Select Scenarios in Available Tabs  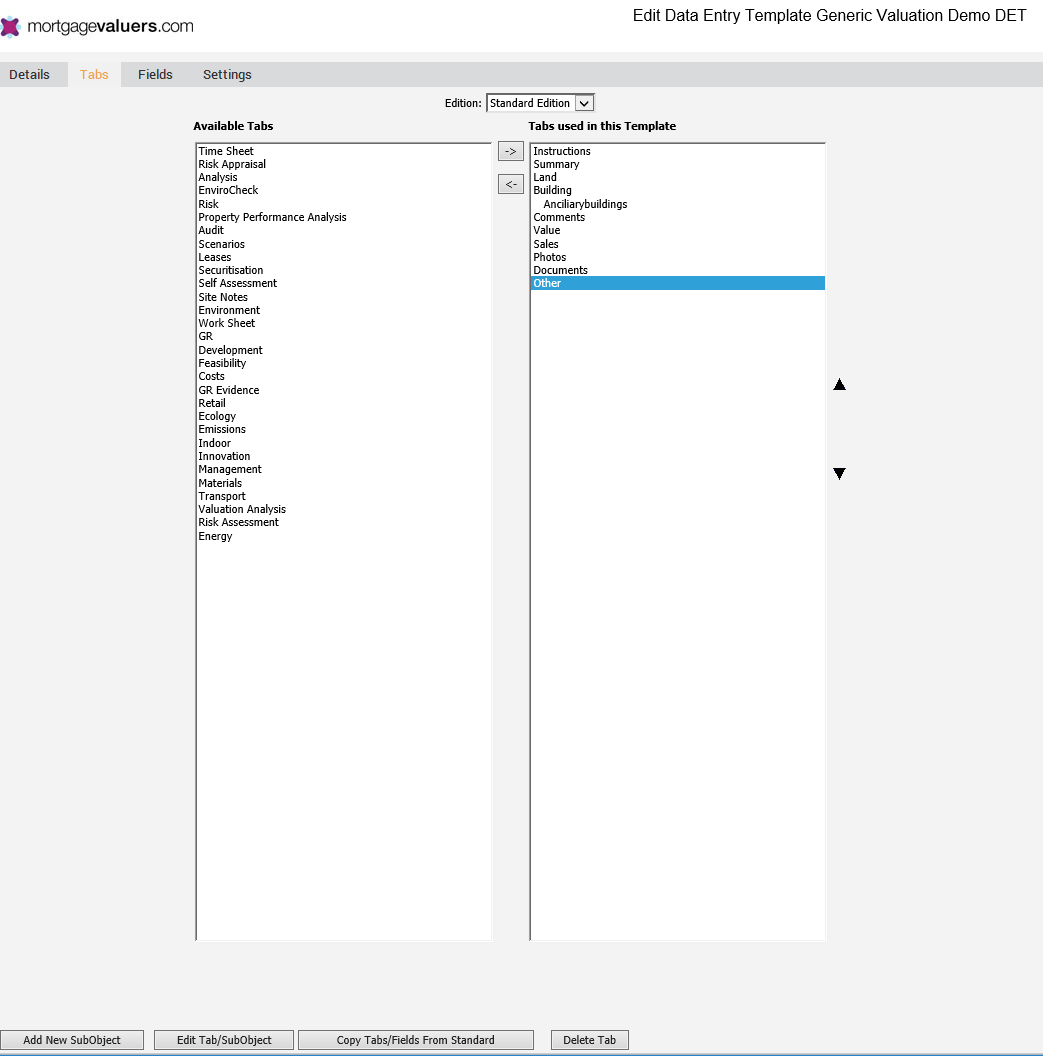coord(343,244)
